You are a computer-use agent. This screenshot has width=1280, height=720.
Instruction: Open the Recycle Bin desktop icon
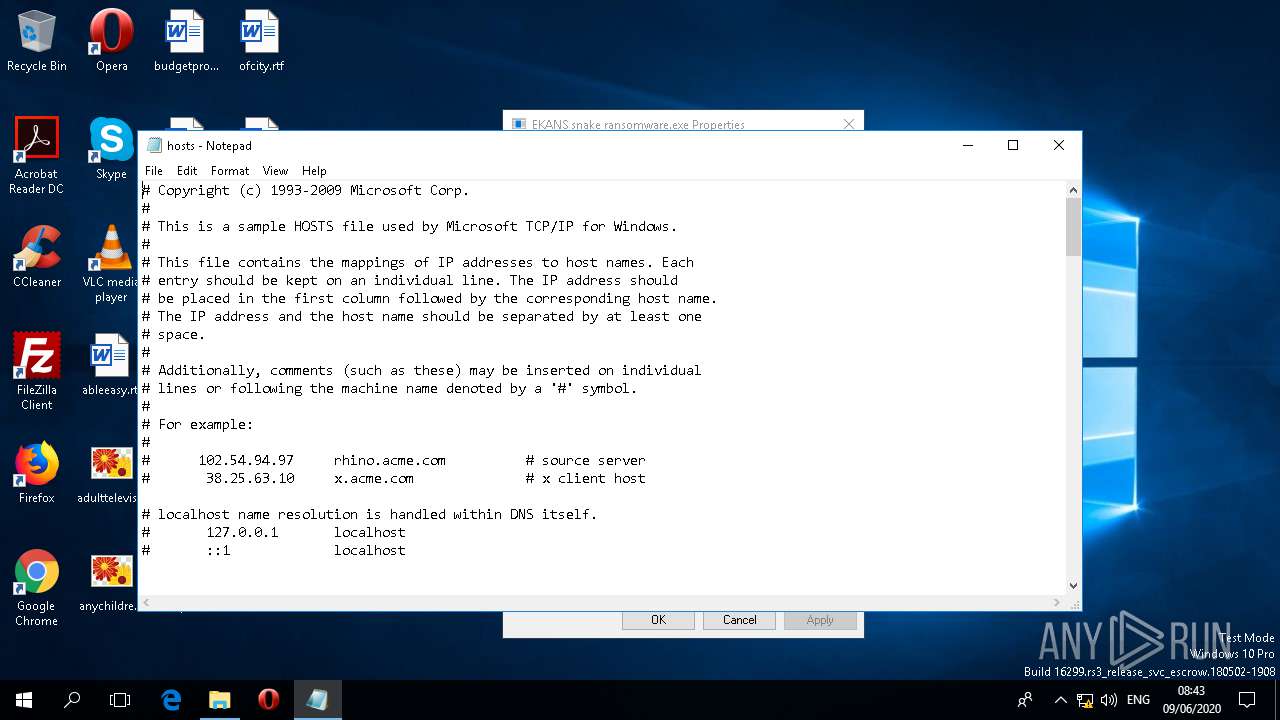pyautogui.click(x=37, y=42)
